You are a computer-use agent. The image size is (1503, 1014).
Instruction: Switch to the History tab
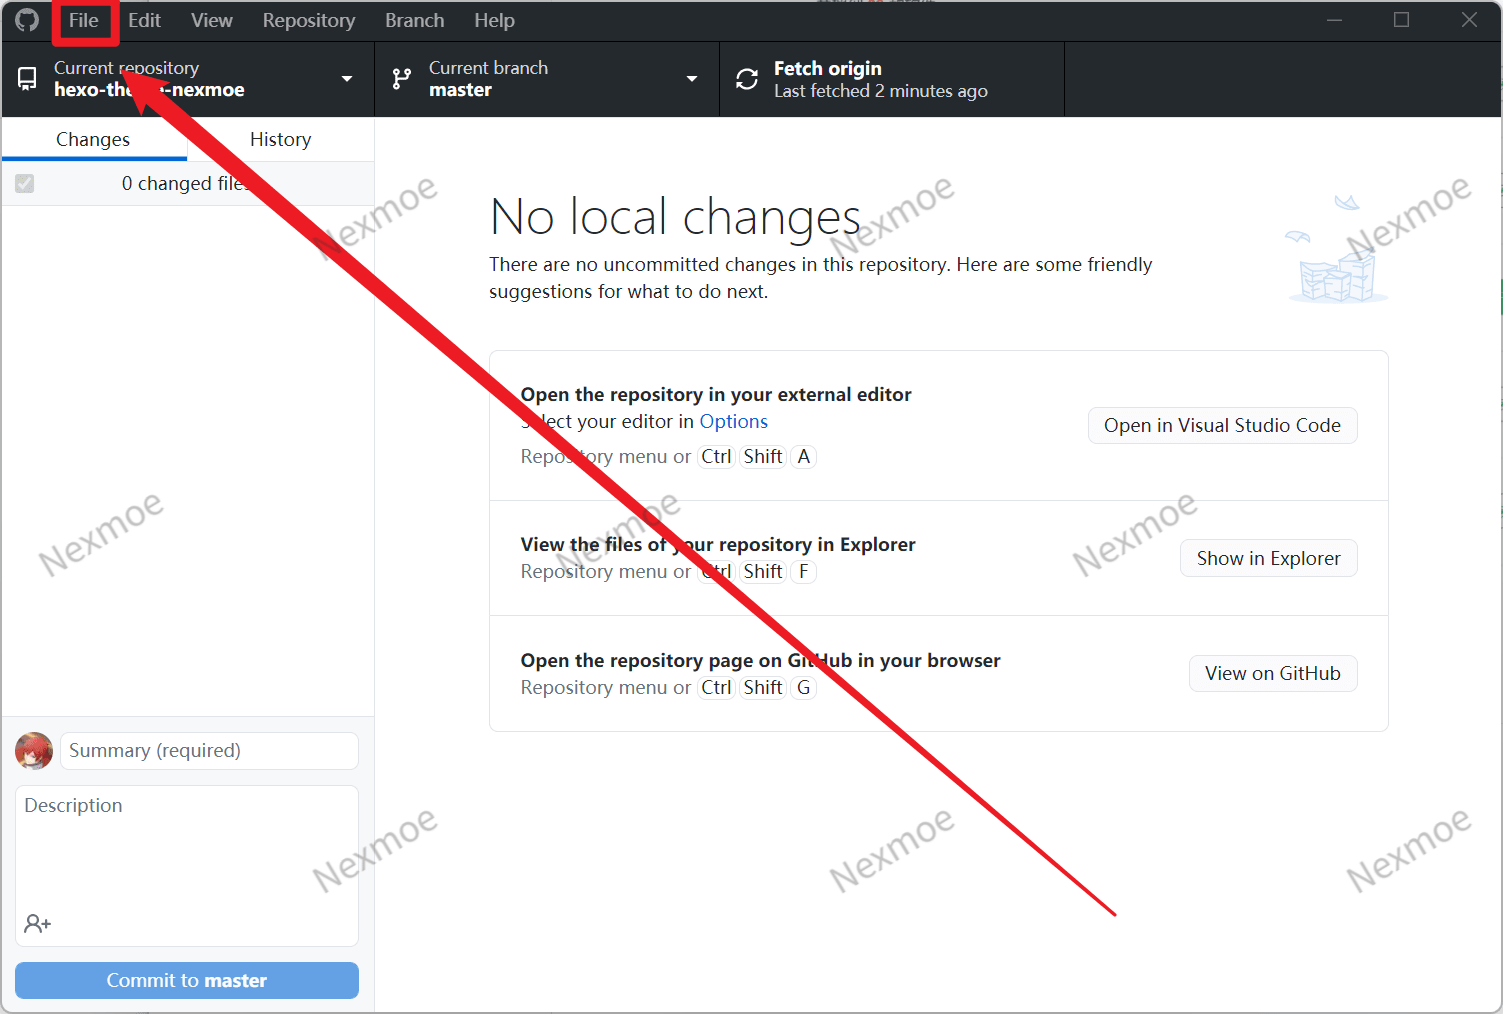click(280, 140)
